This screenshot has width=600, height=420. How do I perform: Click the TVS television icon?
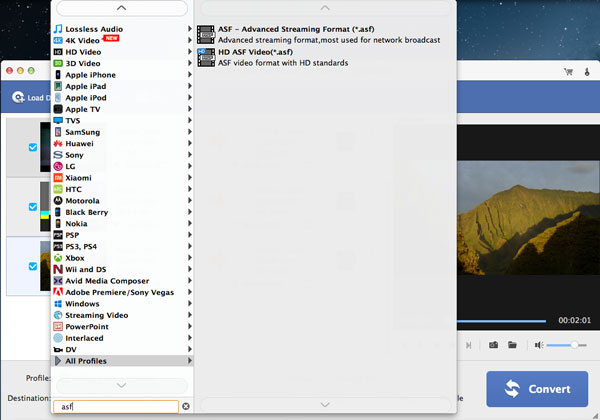(58, 120)
